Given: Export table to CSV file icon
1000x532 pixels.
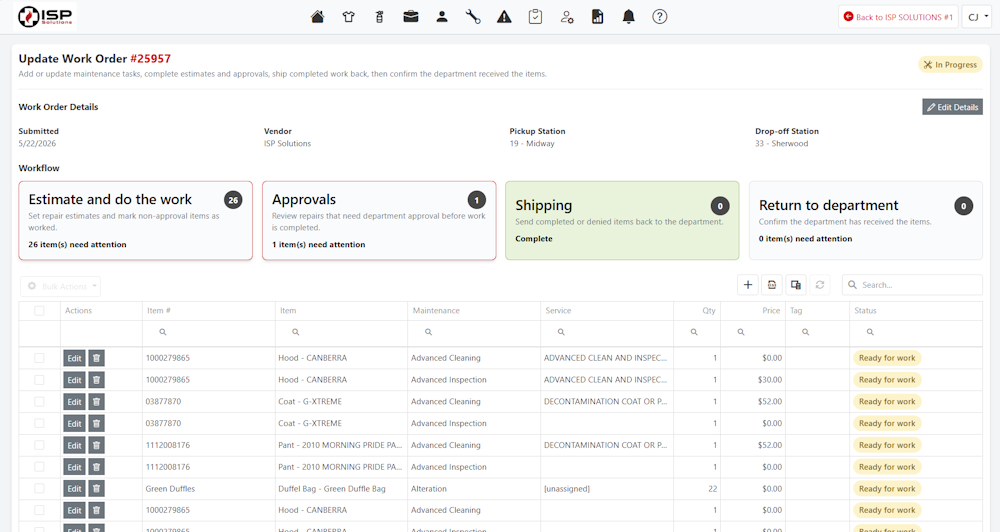Looking at the screenshot, I should tap(772, 285).
